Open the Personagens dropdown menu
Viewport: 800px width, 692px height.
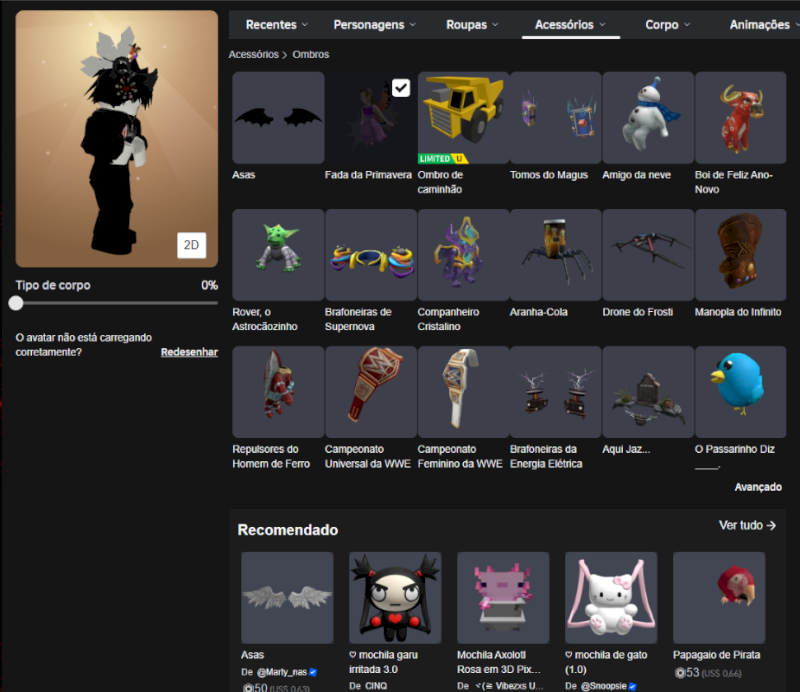(x=375, y=24)
